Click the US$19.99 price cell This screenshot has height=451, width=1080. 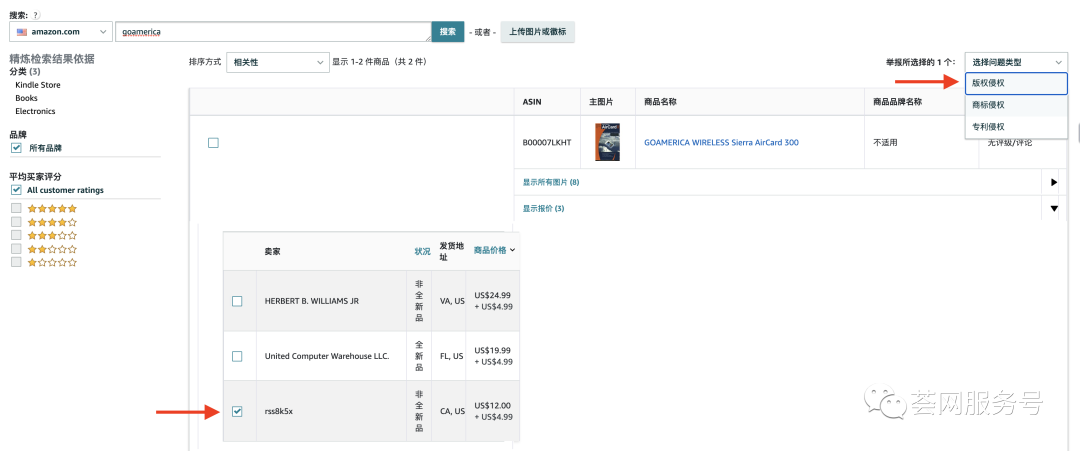tap(492, 356)
